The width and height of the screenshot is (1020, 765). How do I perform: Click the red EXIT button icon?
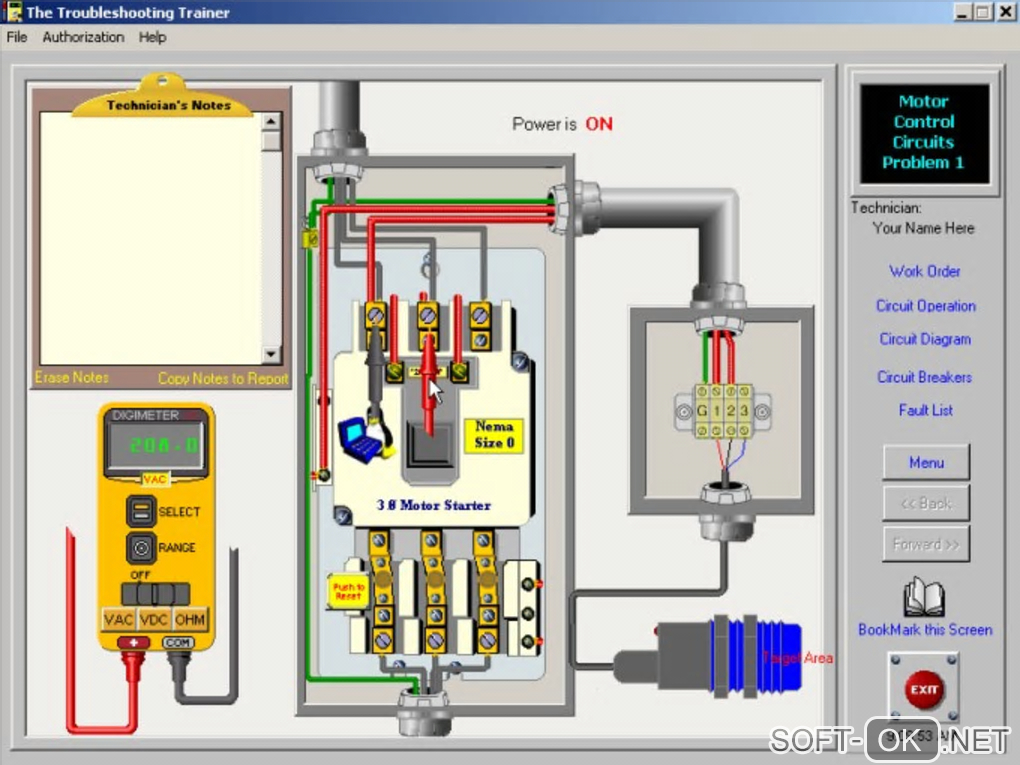(x=923, y=689)
